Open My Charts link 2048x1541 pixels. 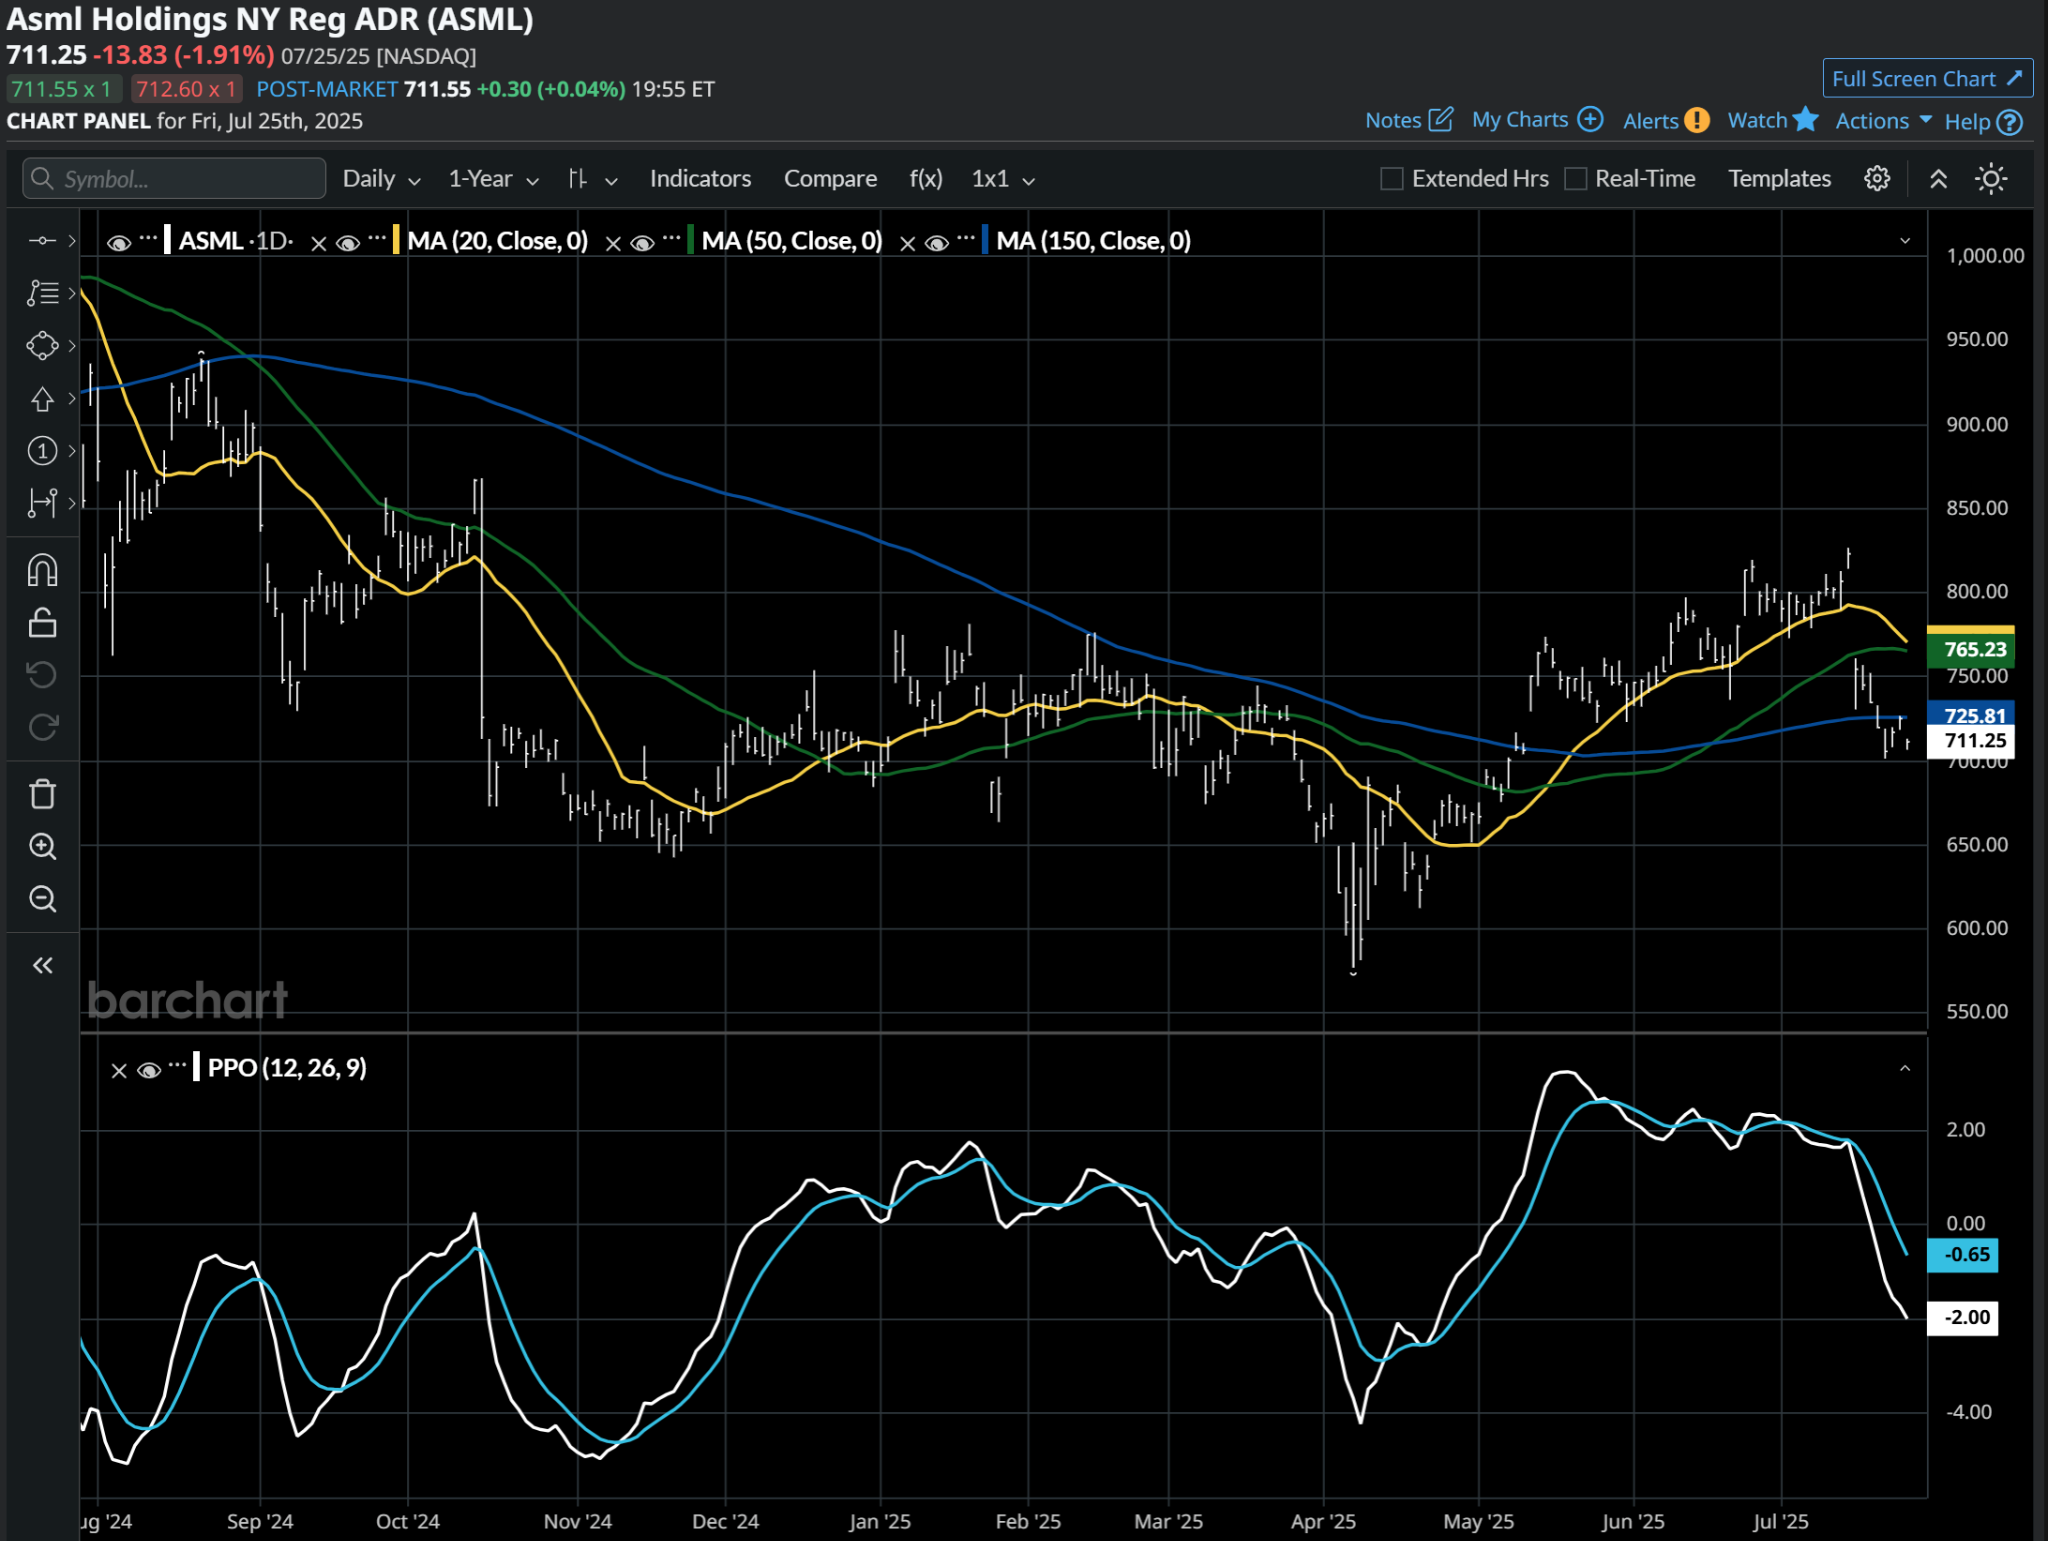point(1520,120)
